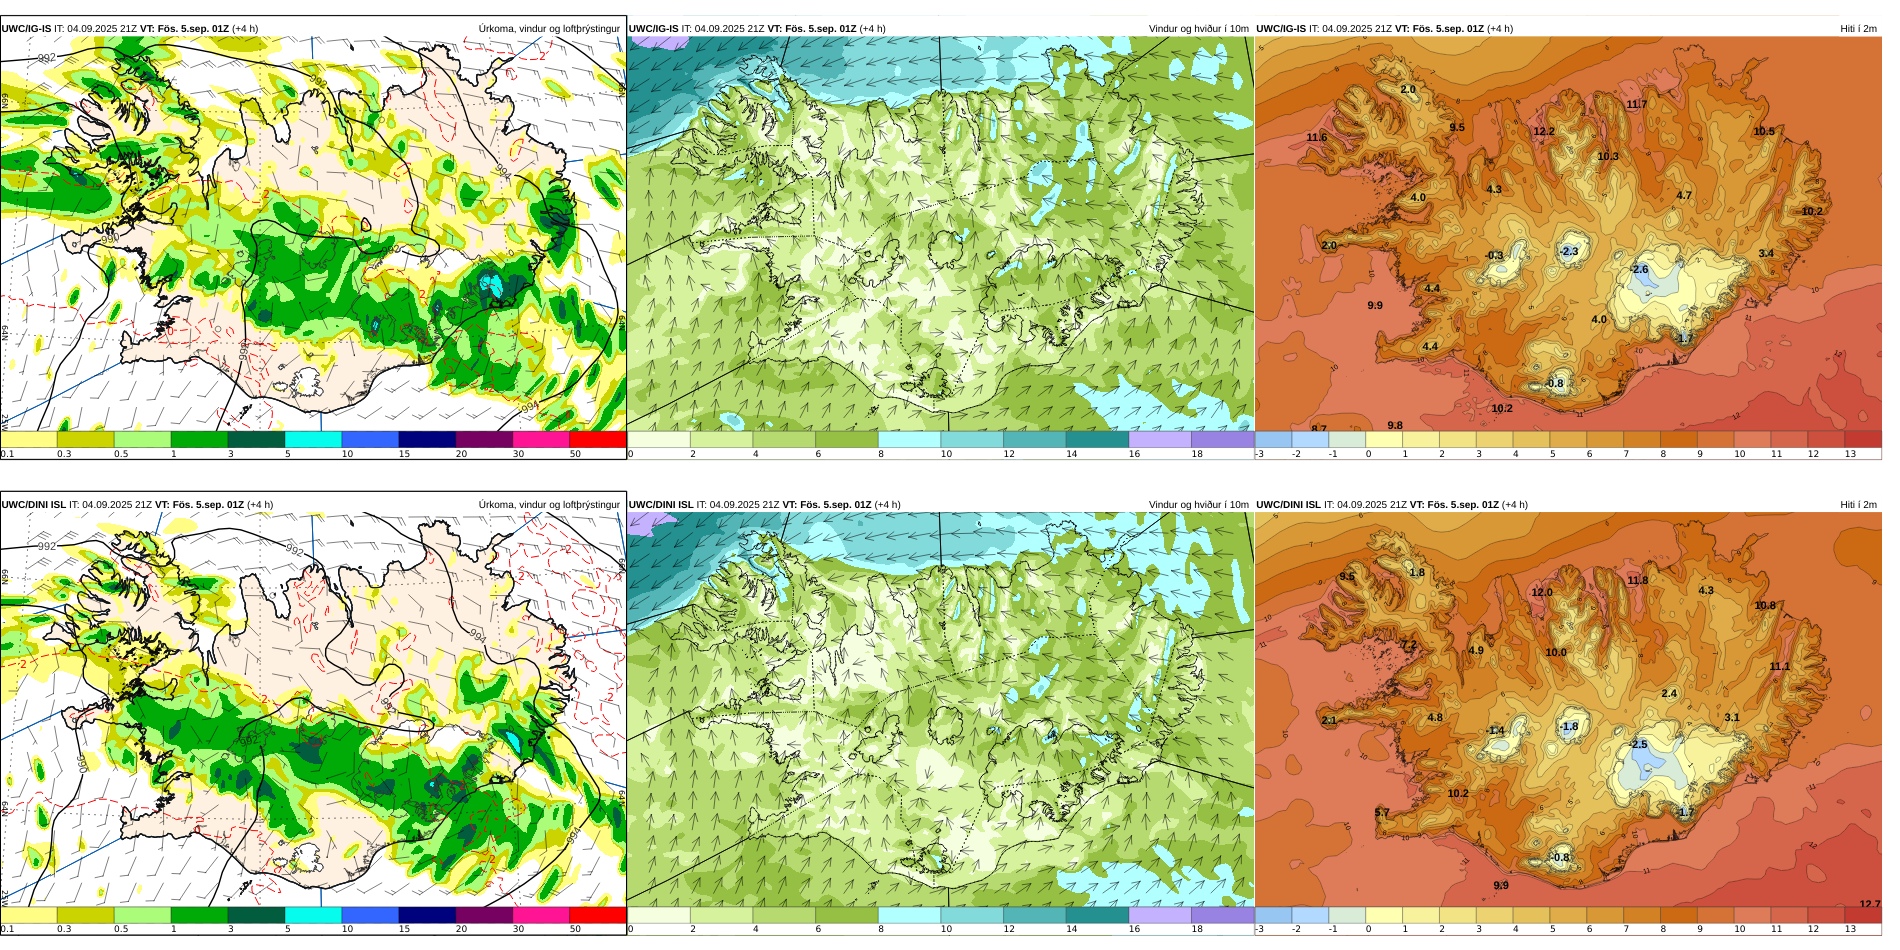
Task: Click 9.8 value on IG-IS temperature map
Action: pyautogui.click(x=1395, y=426)
